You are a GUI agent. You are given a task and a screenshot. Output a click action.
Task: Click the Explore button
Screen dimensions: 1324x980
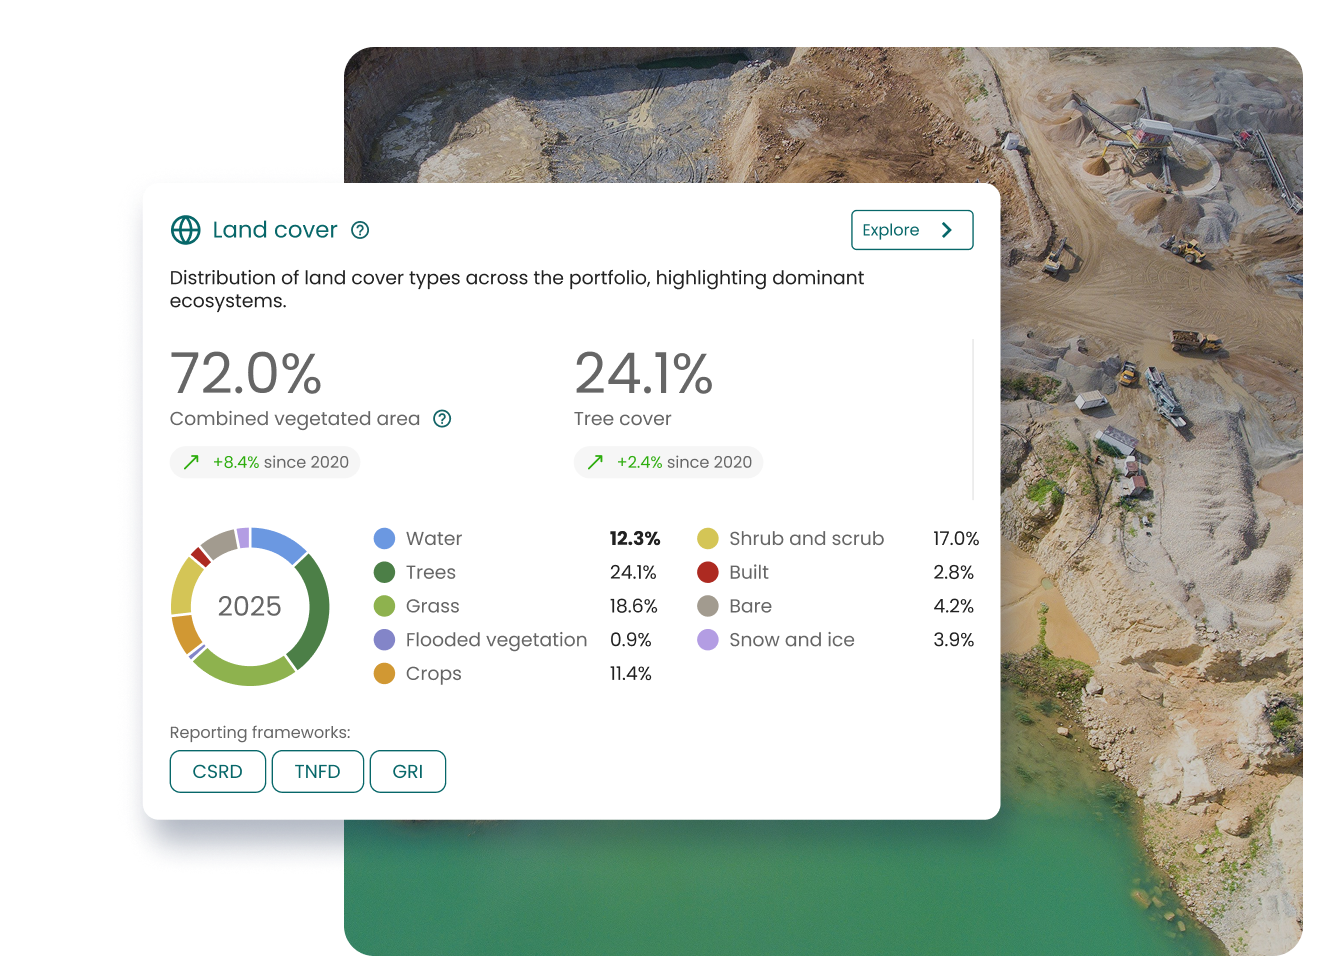click(x=912, y=230)
